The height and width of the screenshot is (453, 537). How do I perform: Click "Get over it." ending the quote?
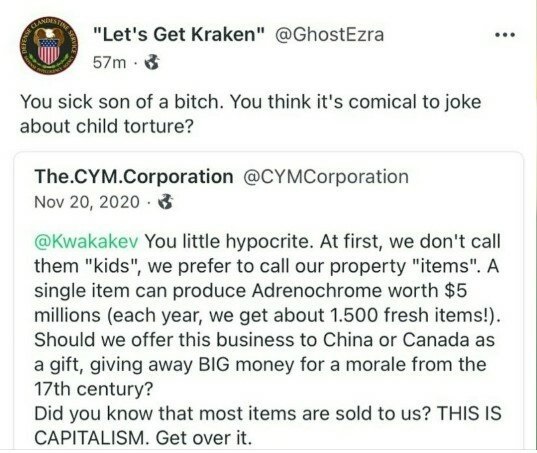[204, 438]
